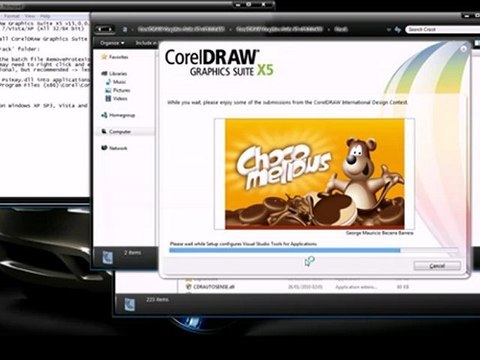Viewport: 480px width, 360px height.
Task: Click the Computer icon in sidebar
Action: [104, 131]
